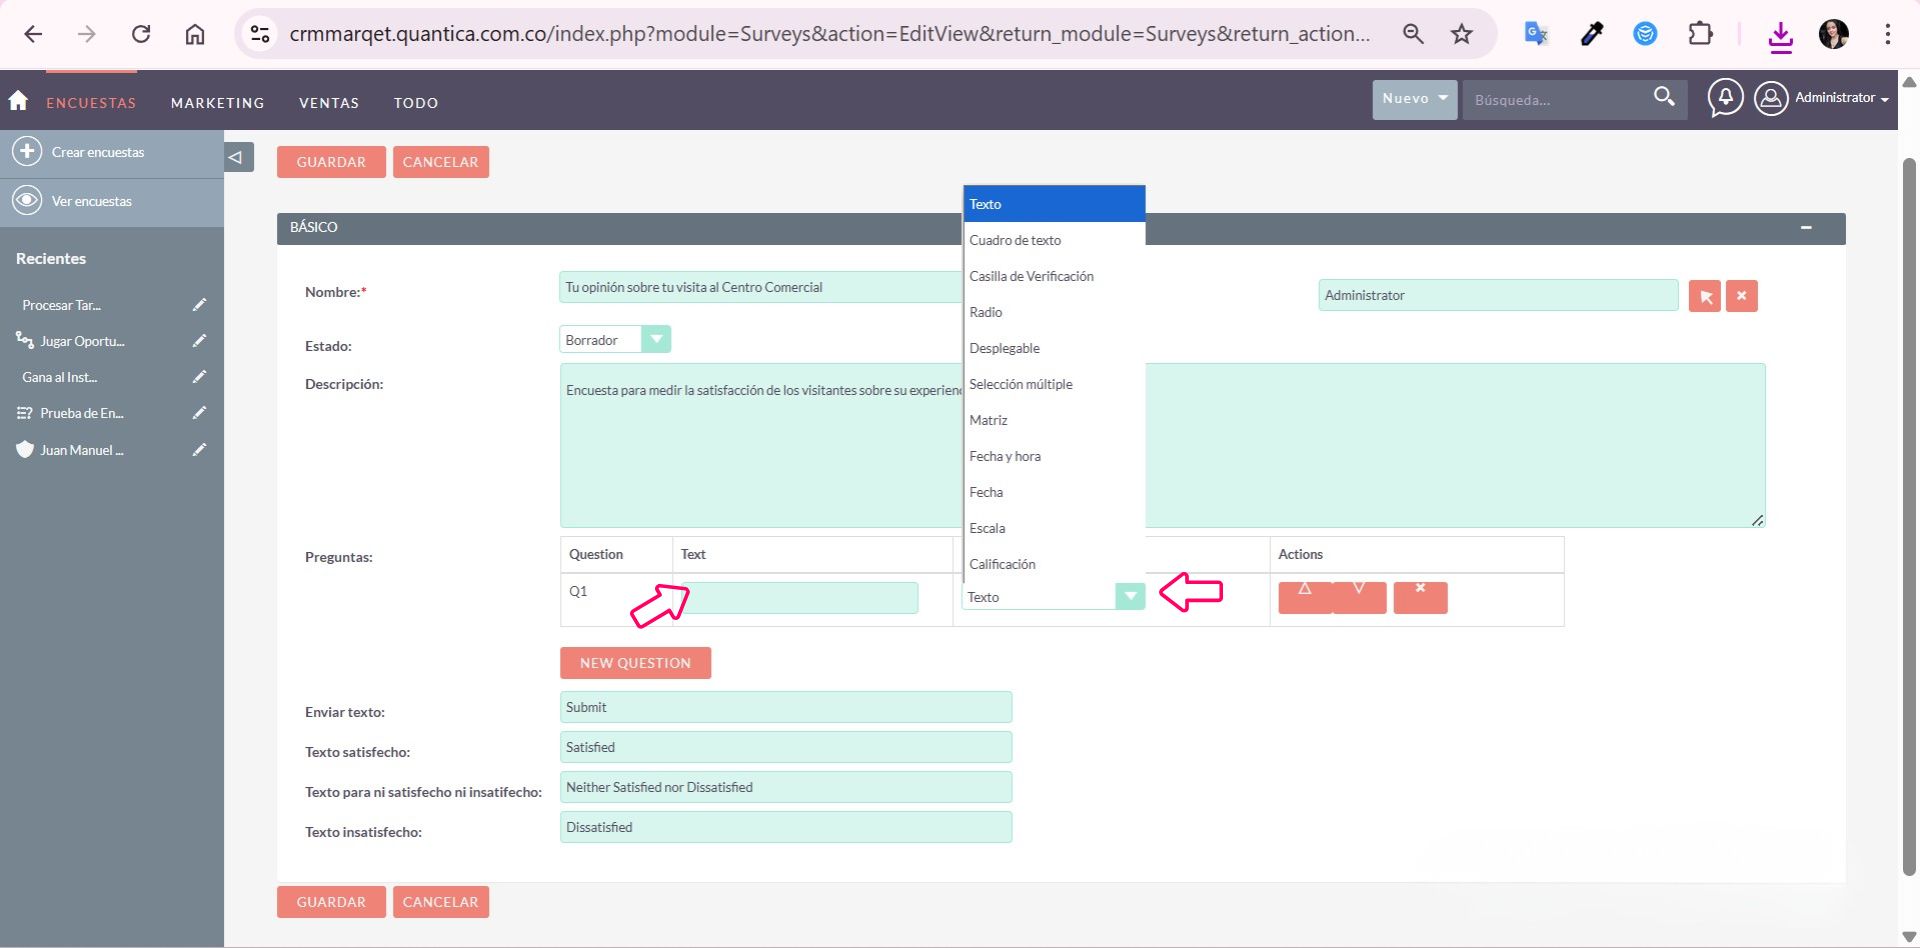Click the edit pencil next to Procesar Tar...
Image resolution: width=1920 pixels, height=948 pixels.
click(199, 305)
